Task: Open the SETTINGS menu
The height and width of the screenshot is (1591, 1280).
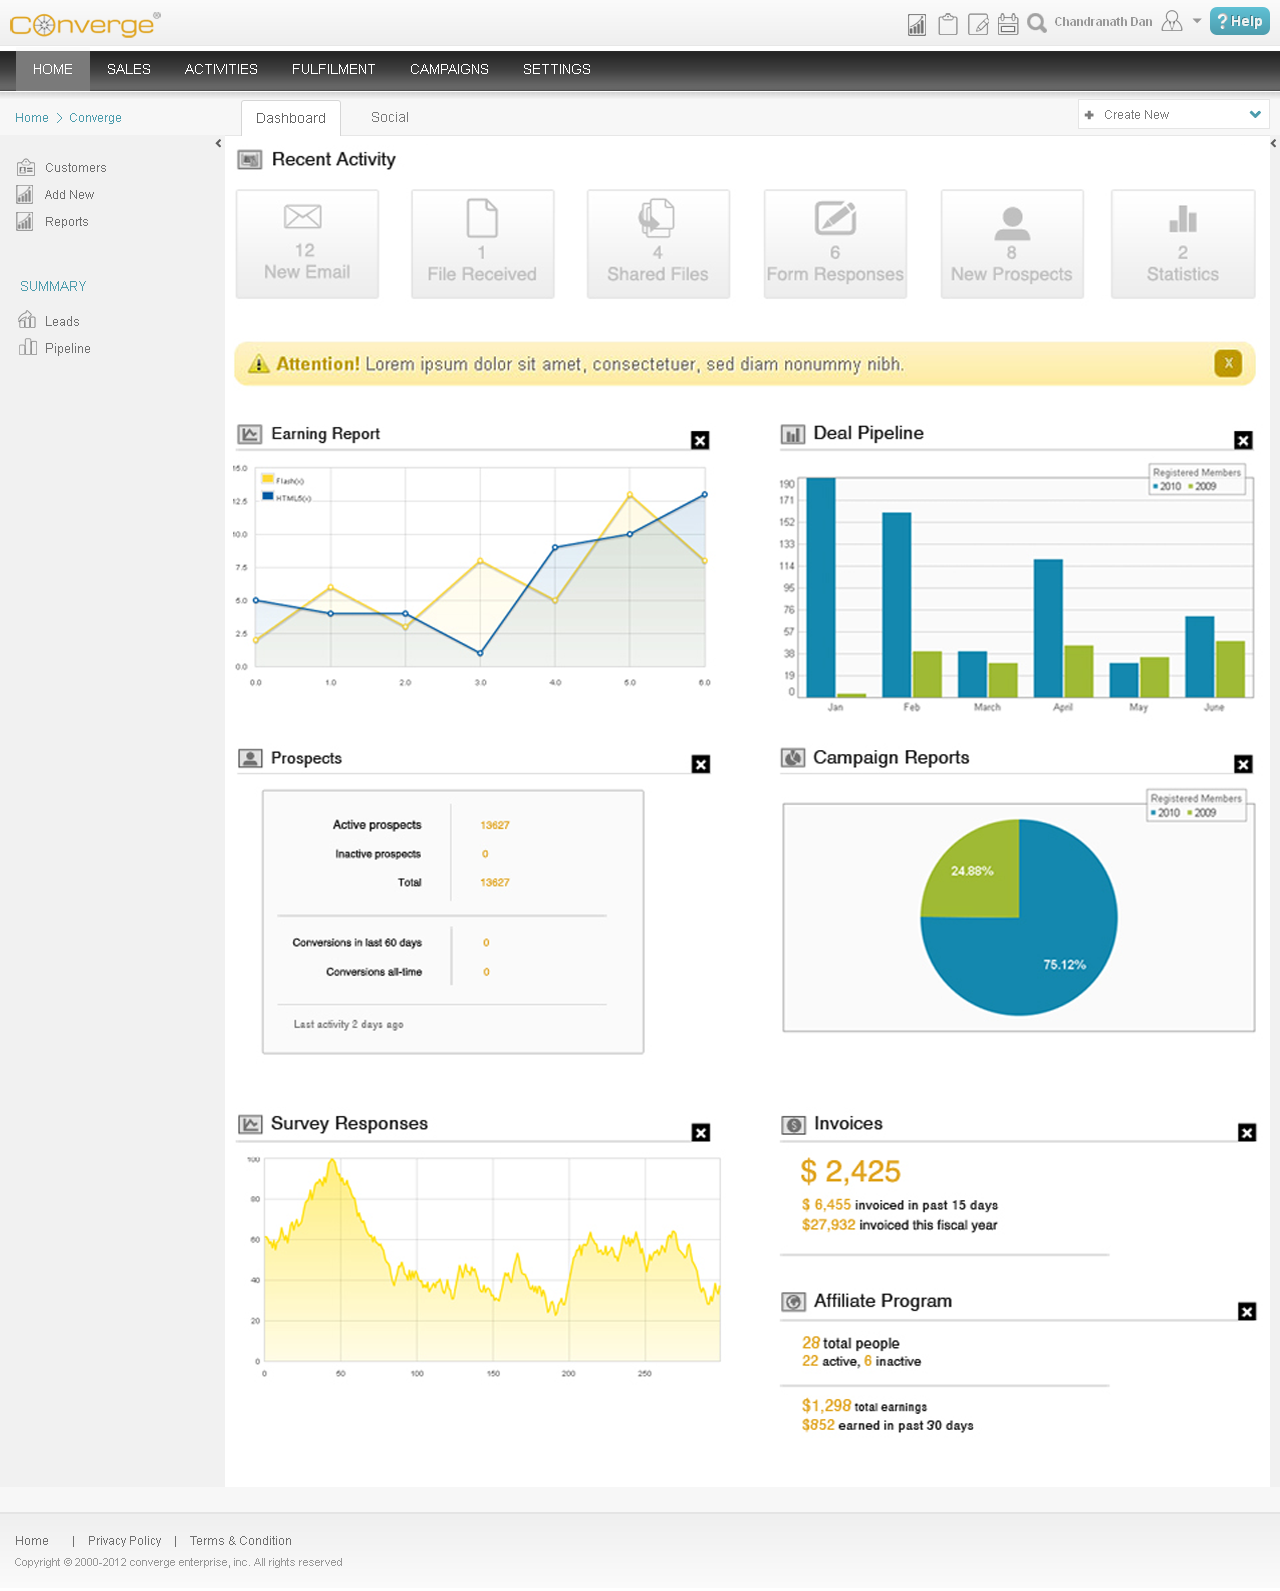Action: tap(557, 69)
